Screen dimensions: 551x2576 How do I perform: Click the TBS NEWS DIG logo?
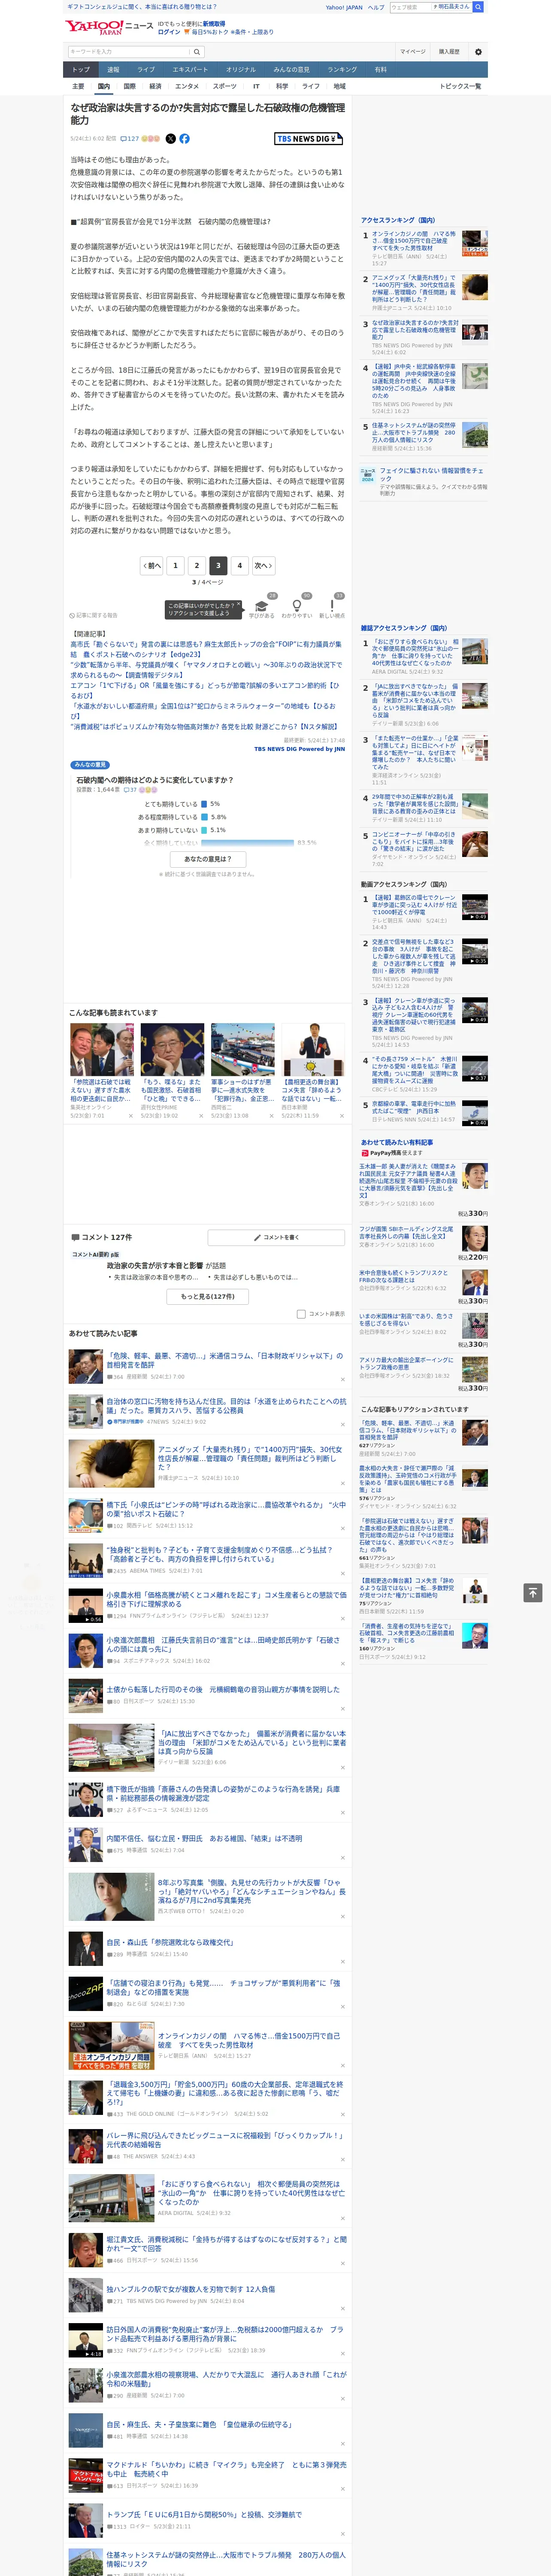[308, 139]
